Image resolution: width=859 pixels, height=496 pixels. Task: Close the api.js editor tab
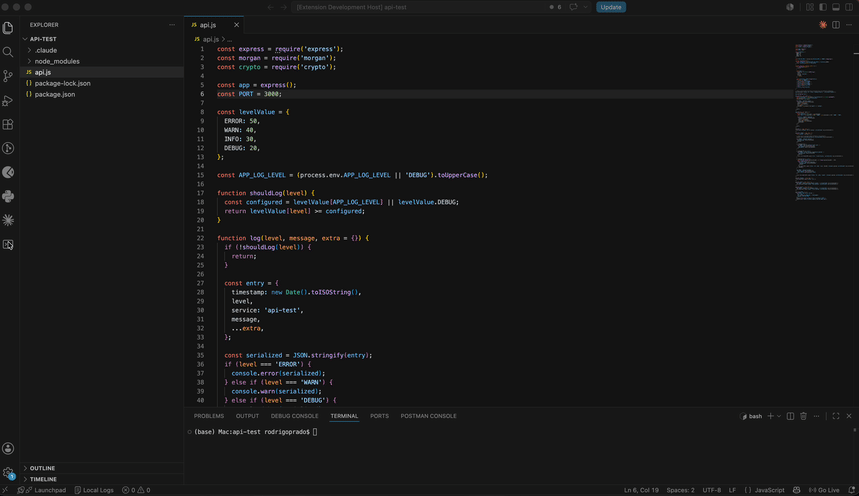tap(236, 25)
